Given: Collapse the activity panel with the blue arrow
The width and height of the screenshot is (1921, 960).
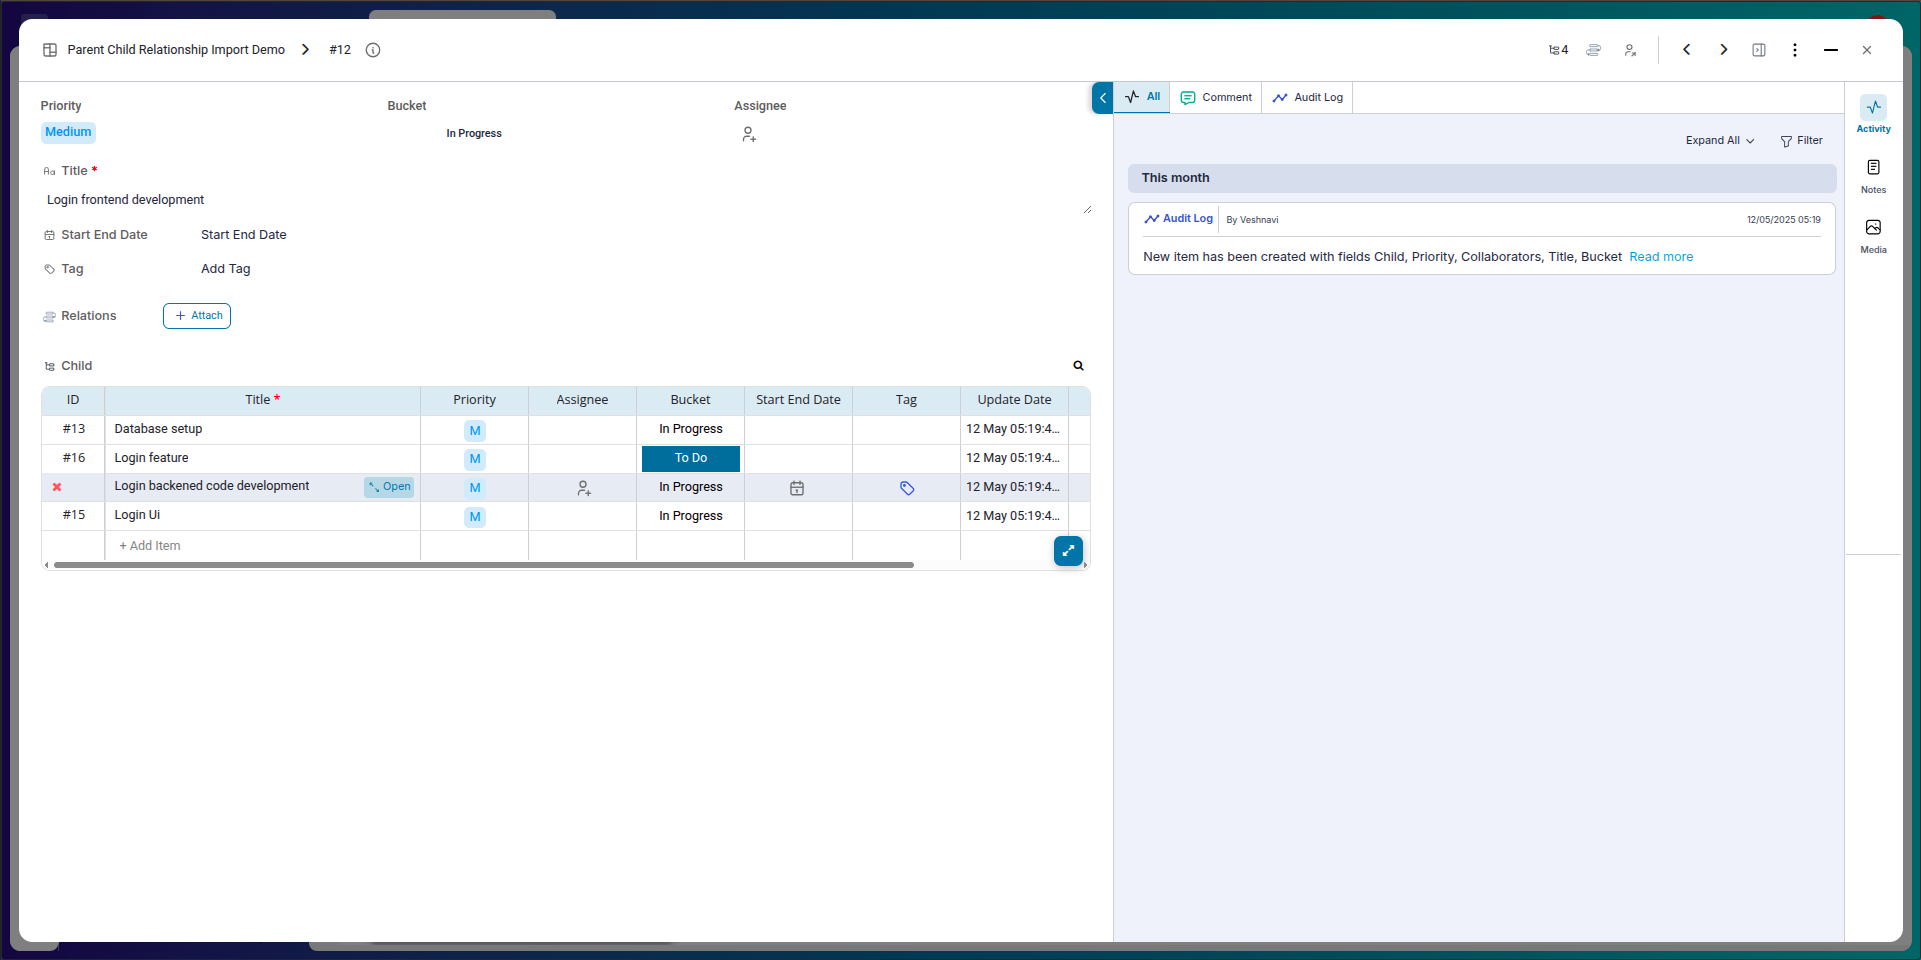Looking at the screenshot, I should point(1102,98).
